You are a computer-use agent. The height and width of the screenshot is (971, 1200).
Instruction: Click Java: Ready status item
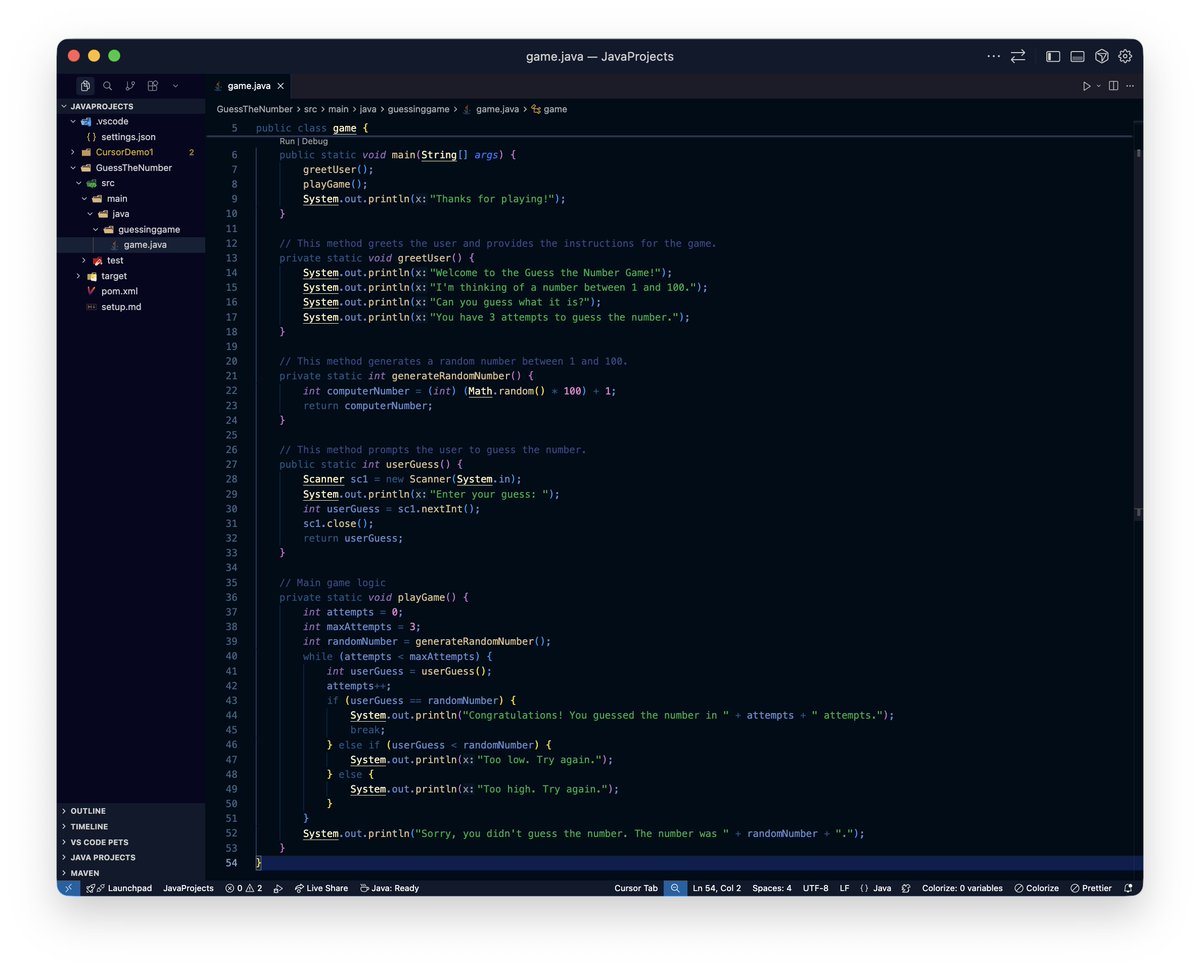click(390, 888)
